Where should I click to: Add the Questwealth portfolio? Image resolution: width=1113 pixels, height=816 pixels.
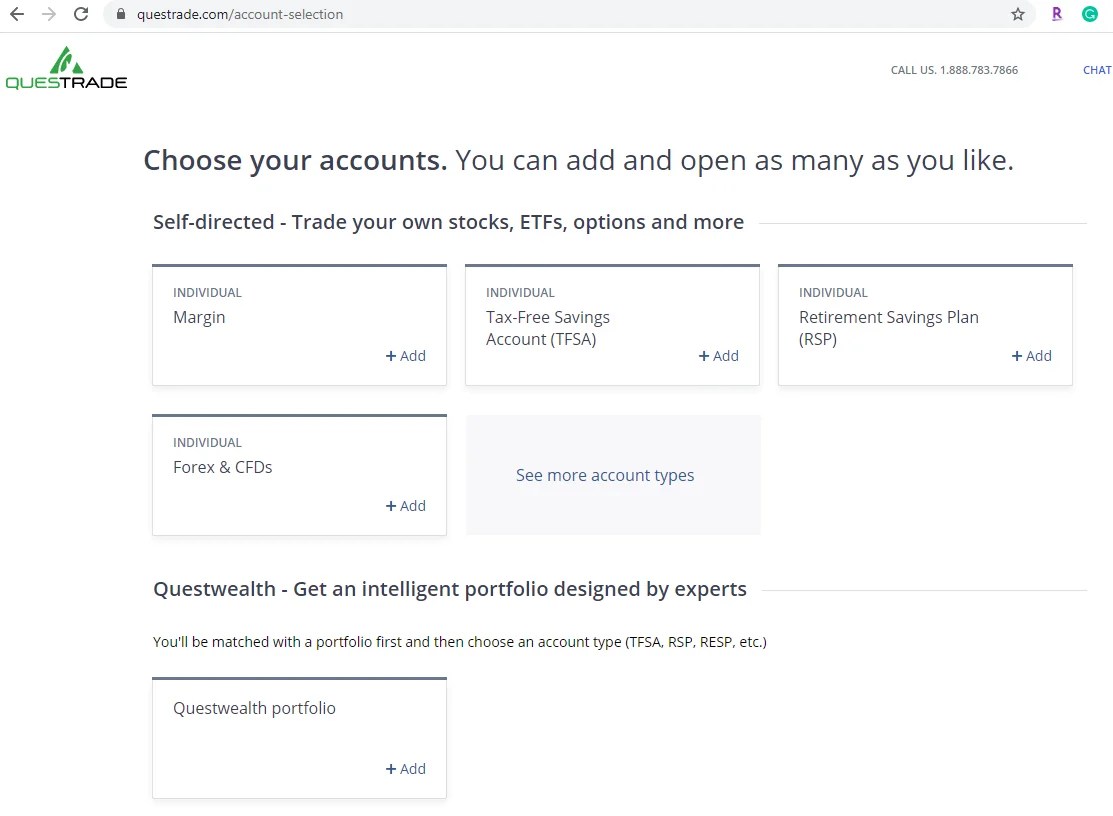click(x=405, y=769)
